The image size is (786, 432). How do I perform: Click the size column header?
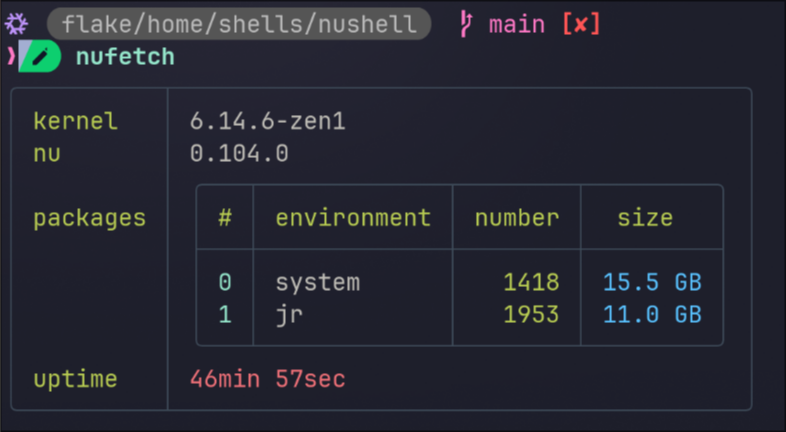coord(645,218)
